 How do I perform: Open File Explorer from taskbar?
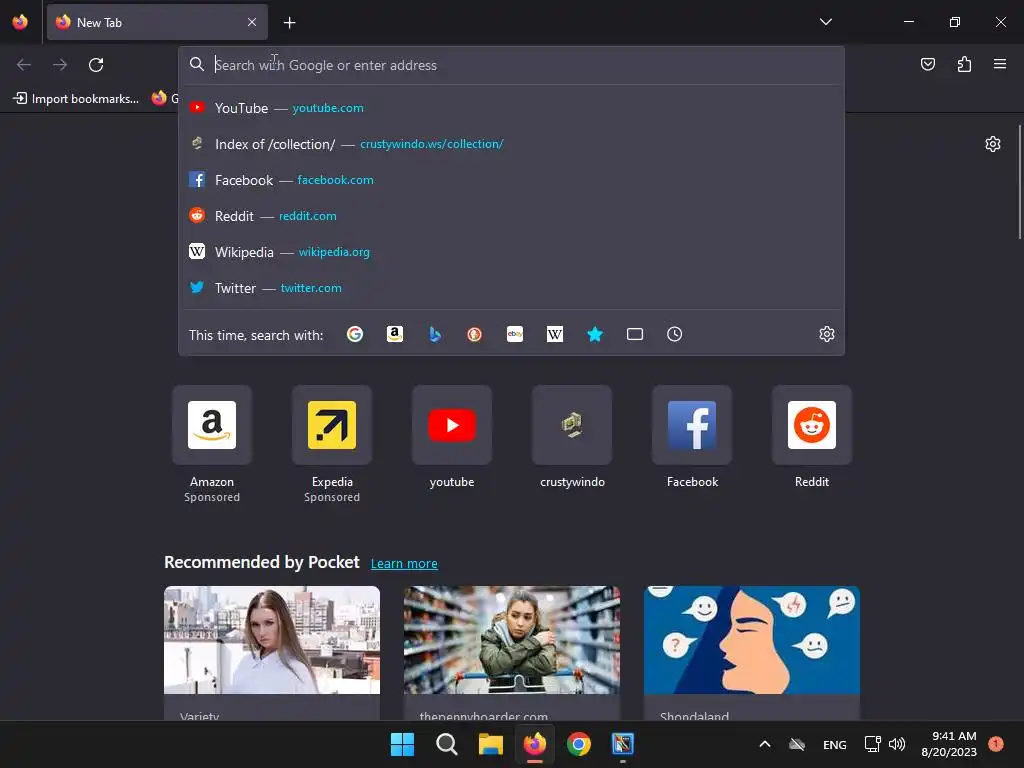pyautogui.click(x=490, y=744)
